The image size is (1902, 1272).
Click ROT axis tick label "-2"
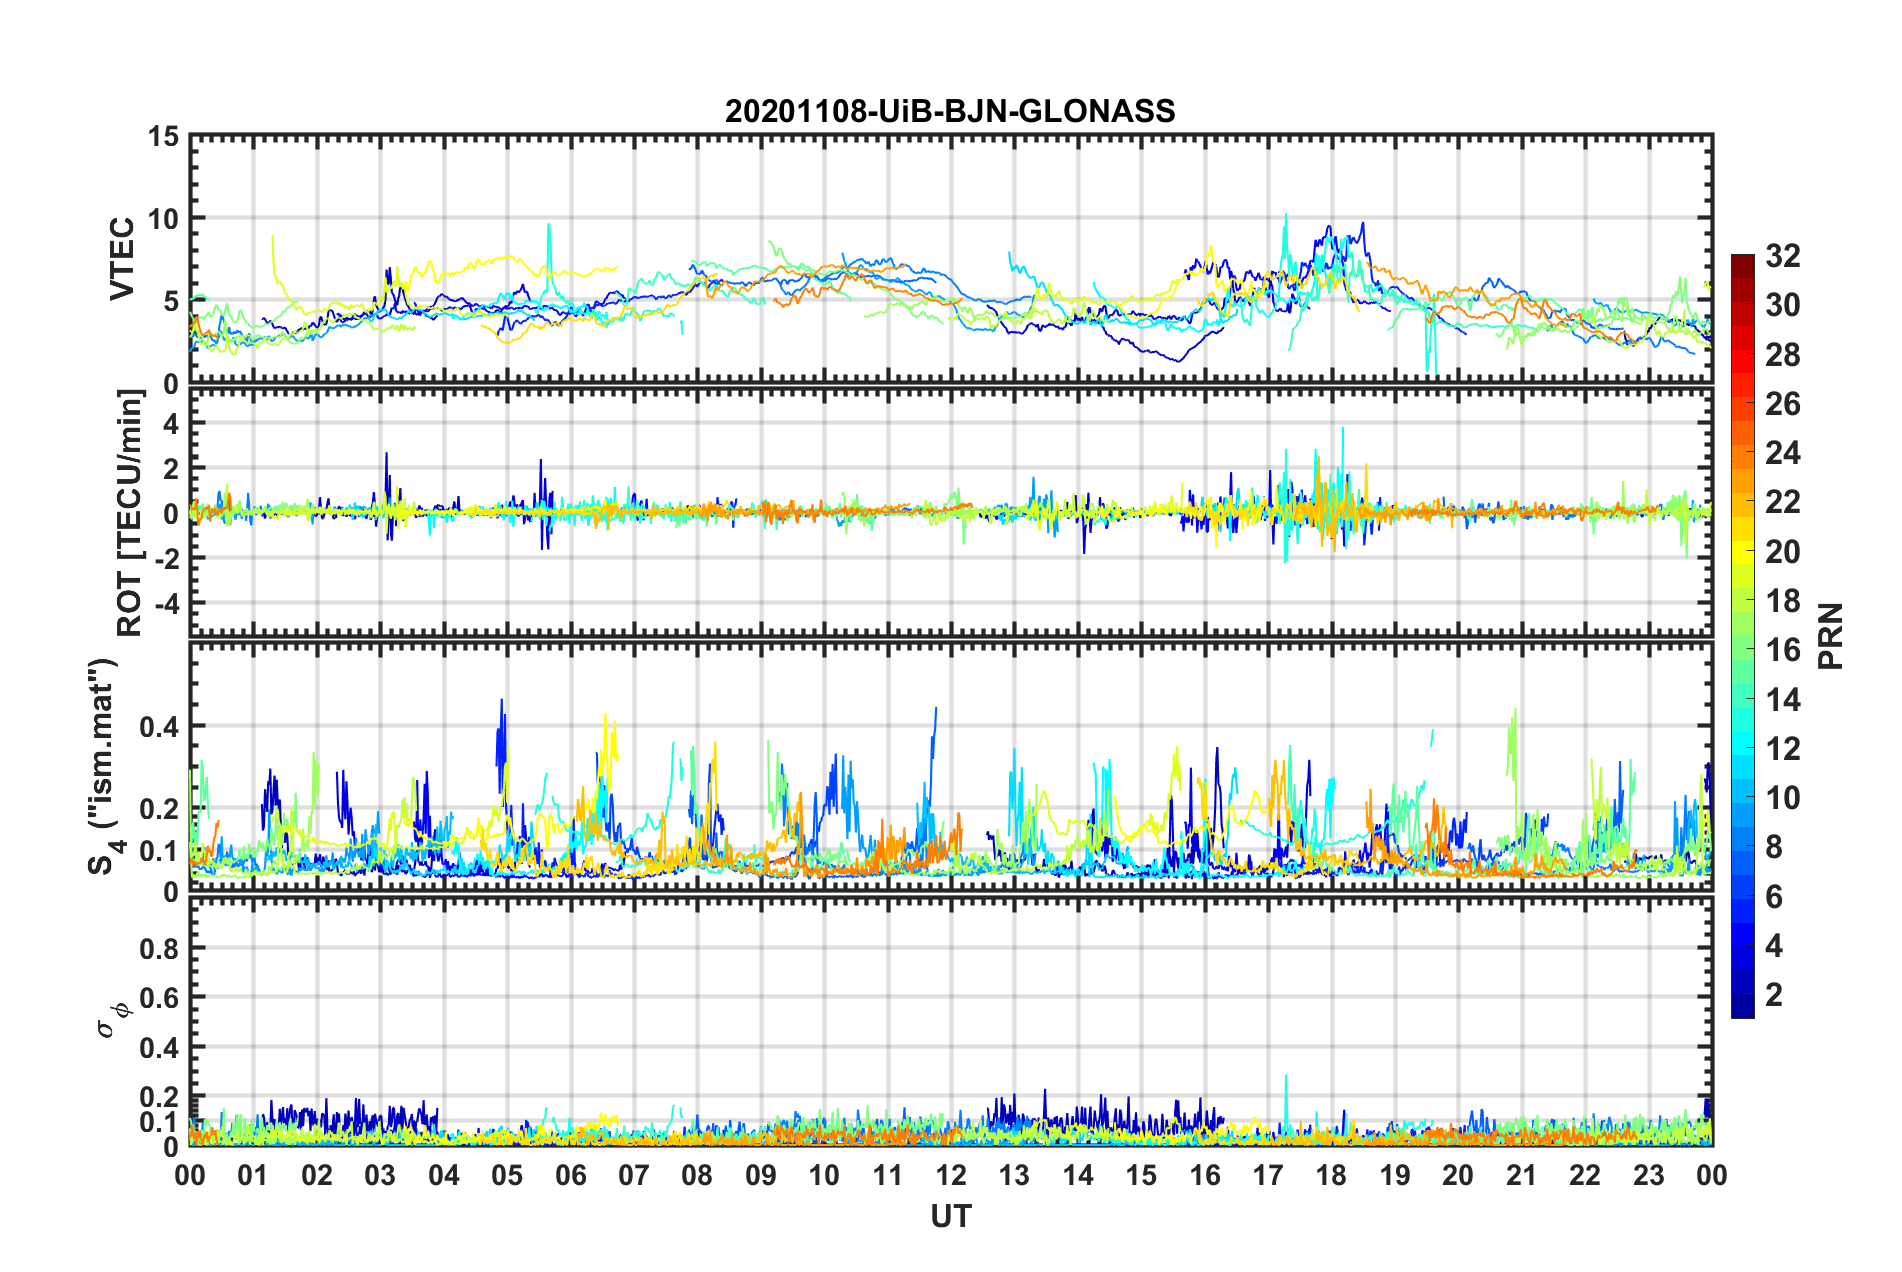tap(165, 558)
